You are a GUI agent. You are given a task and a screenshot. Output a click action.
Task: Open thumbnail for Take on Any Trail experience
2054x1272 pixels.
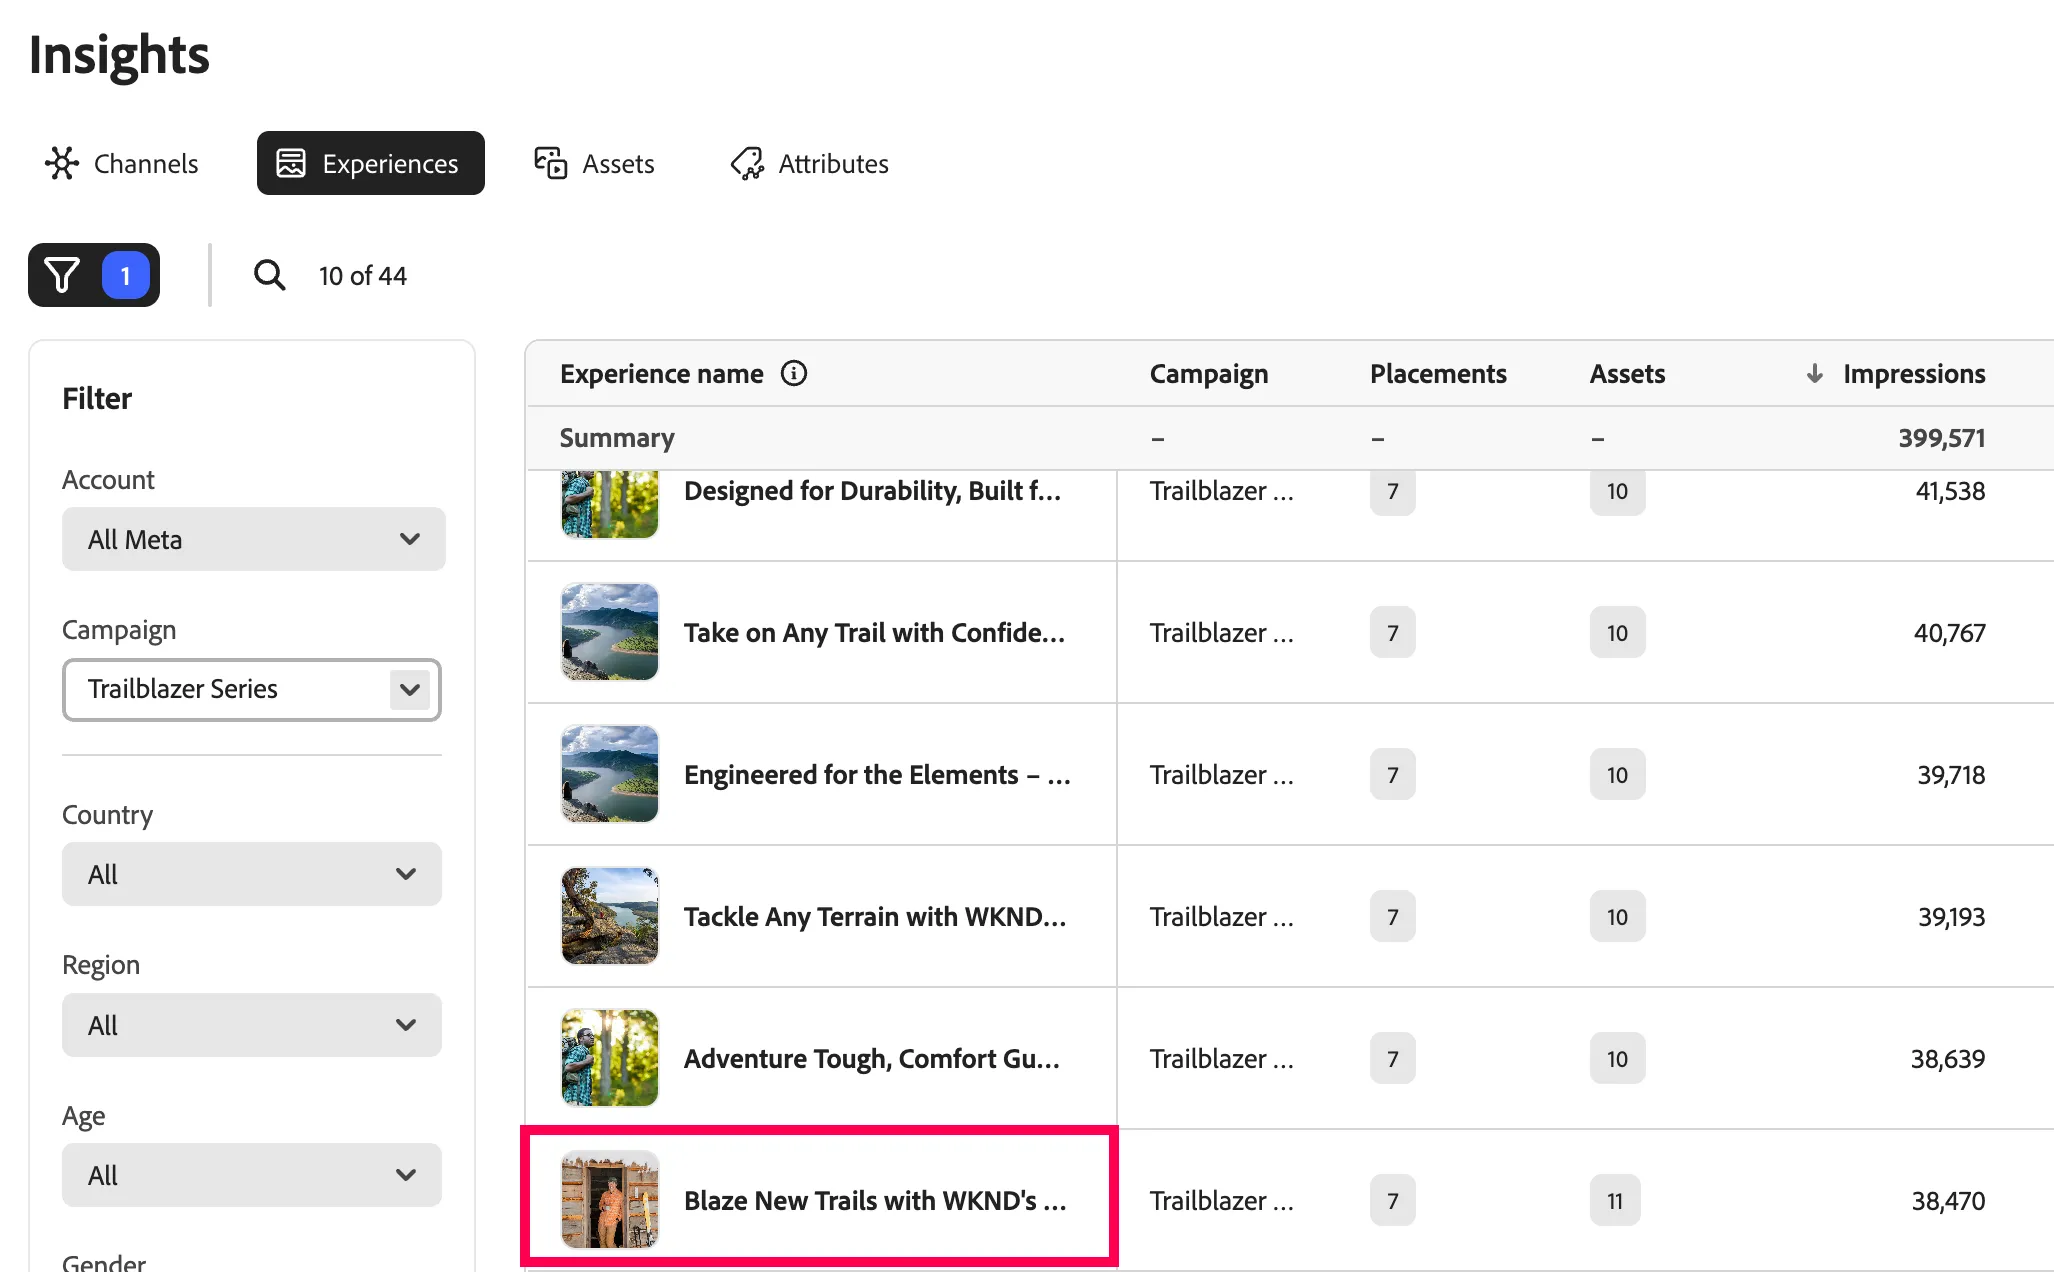(x=610, y=632)
